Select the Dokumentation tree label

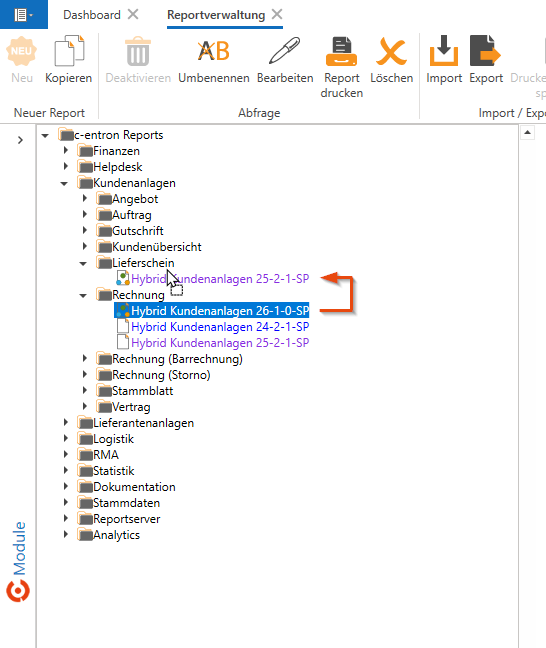(x=134, y=487)
